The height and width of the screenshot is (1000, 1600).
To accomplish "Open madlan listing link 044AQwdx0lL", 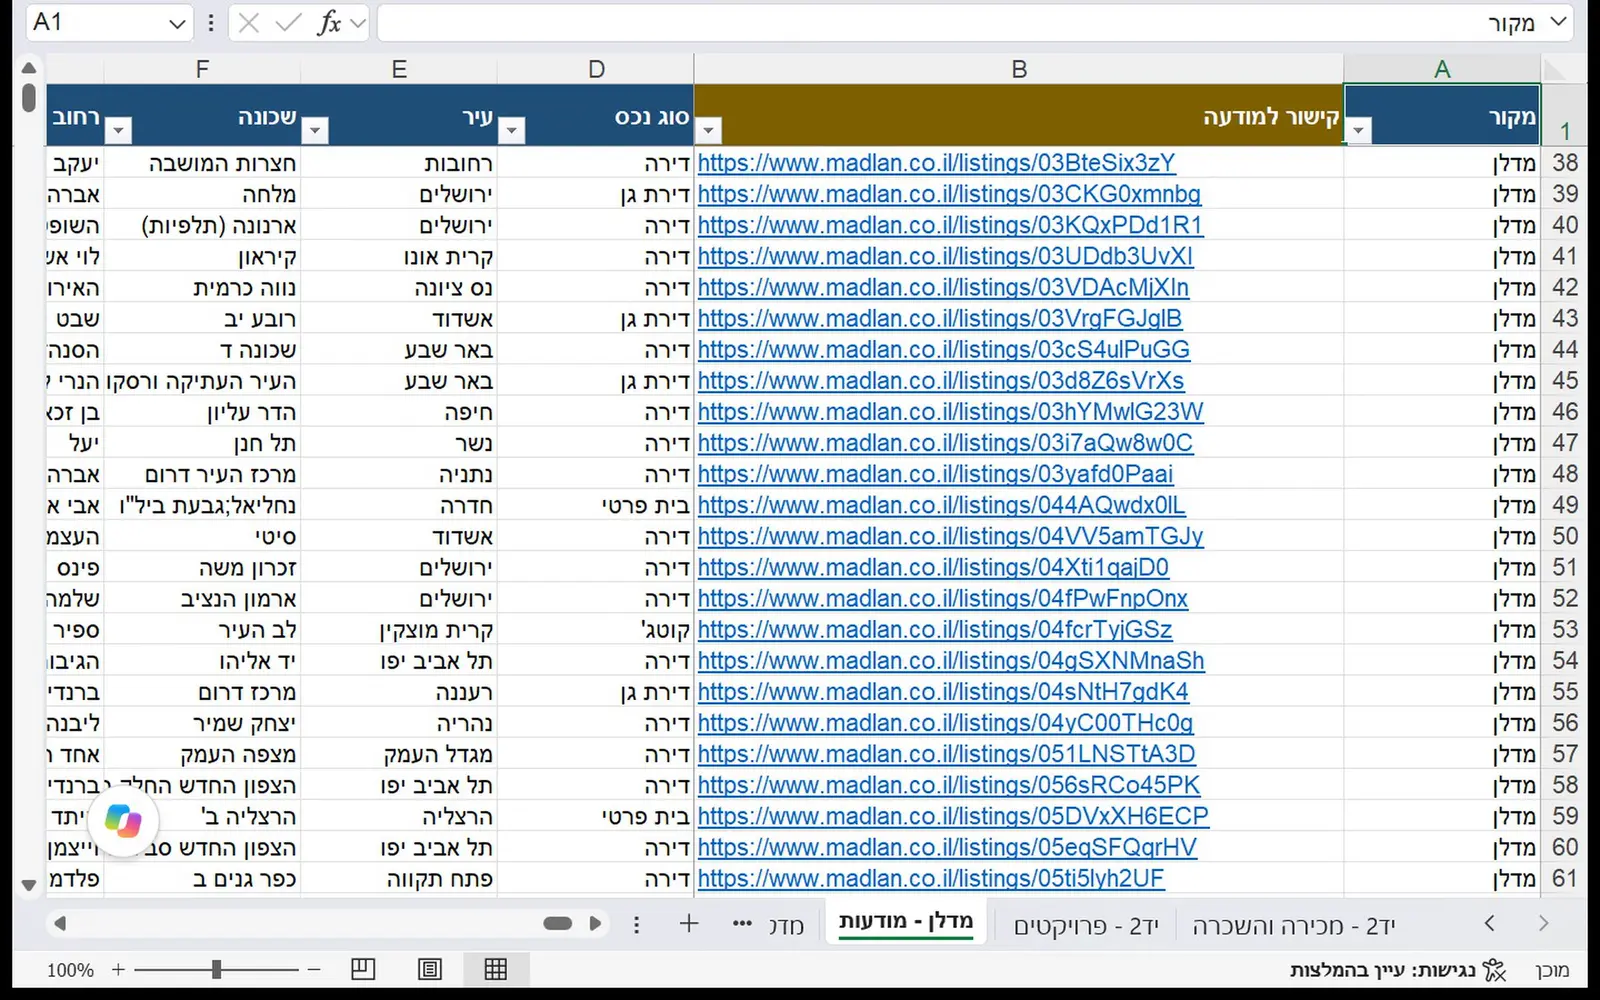I will (x=941, y=505).
